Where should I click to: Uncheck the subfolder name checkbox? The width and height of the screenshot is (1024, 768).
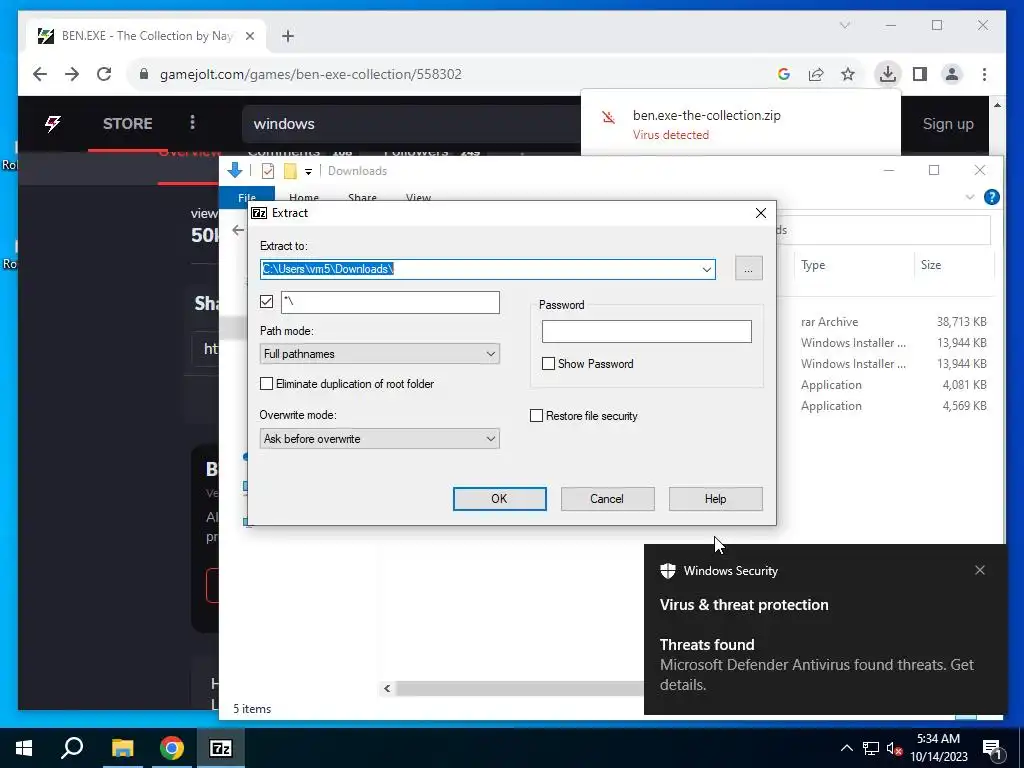[266, 301]
